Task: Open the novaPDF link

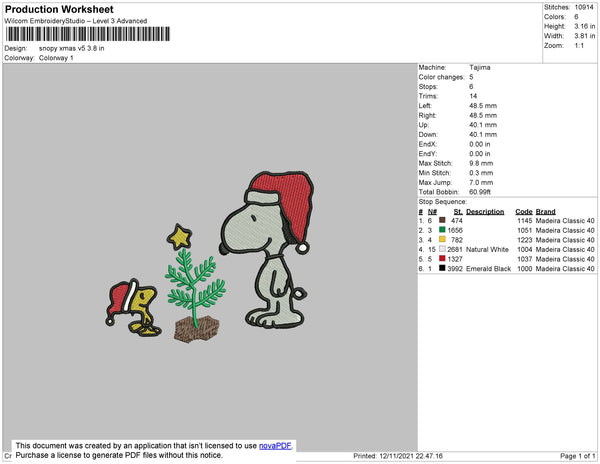Action: pyautogui.click(x=275, y=446)
